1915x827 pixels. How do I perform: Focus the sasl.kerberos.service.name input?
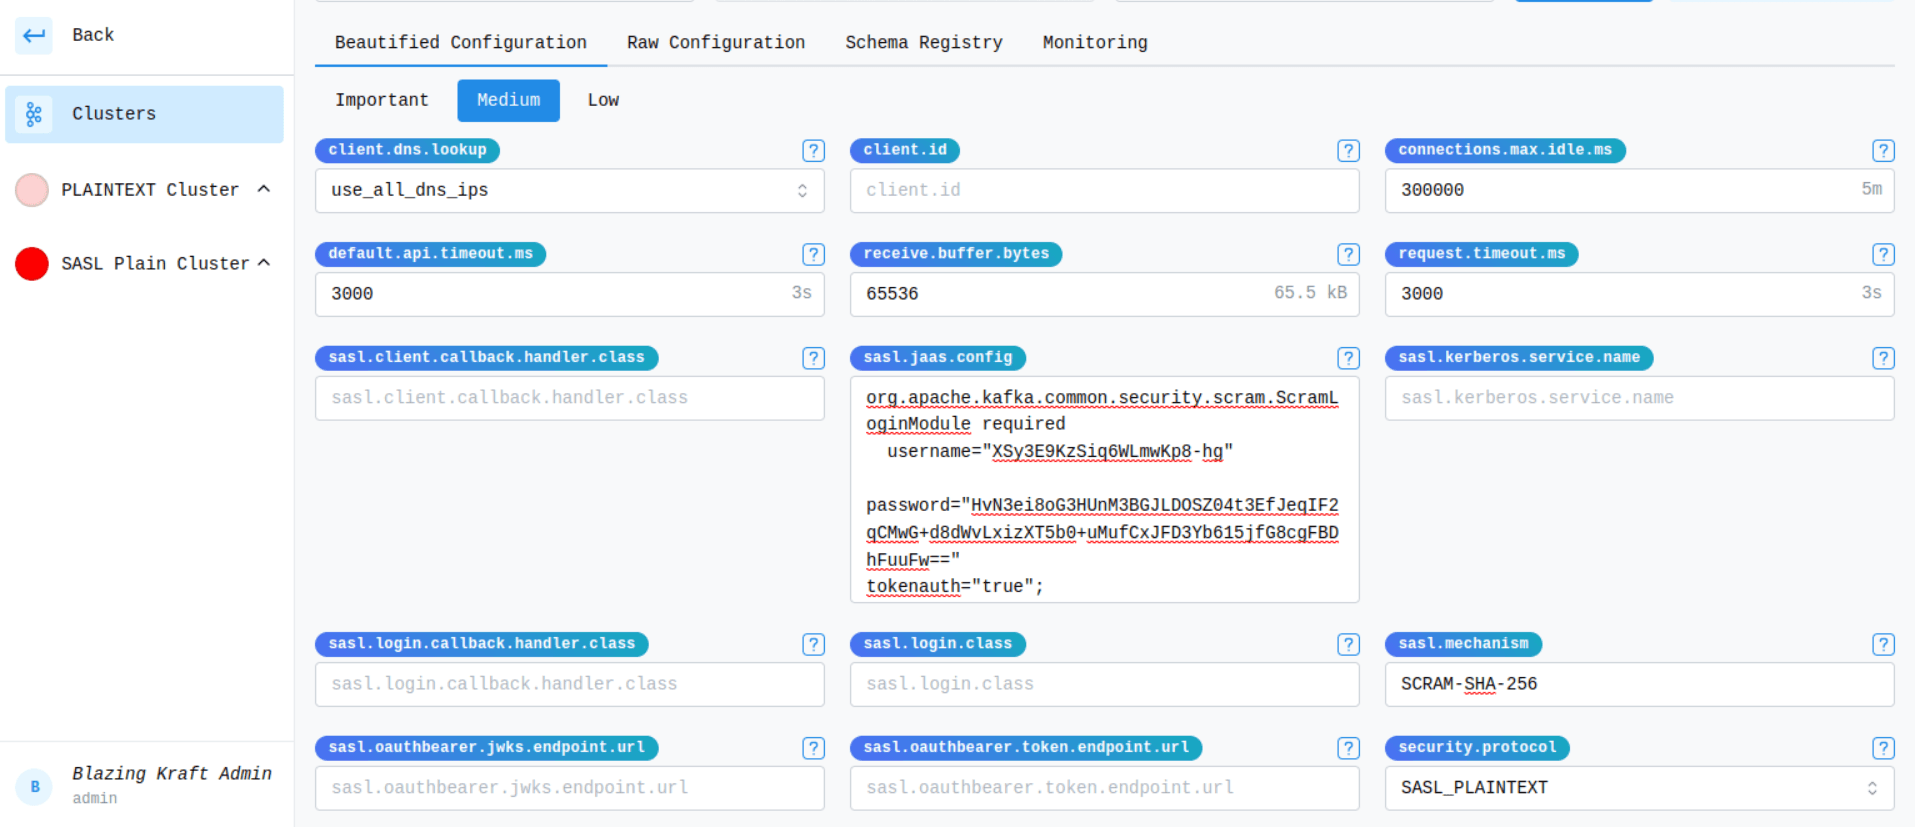pos(1640,398)
